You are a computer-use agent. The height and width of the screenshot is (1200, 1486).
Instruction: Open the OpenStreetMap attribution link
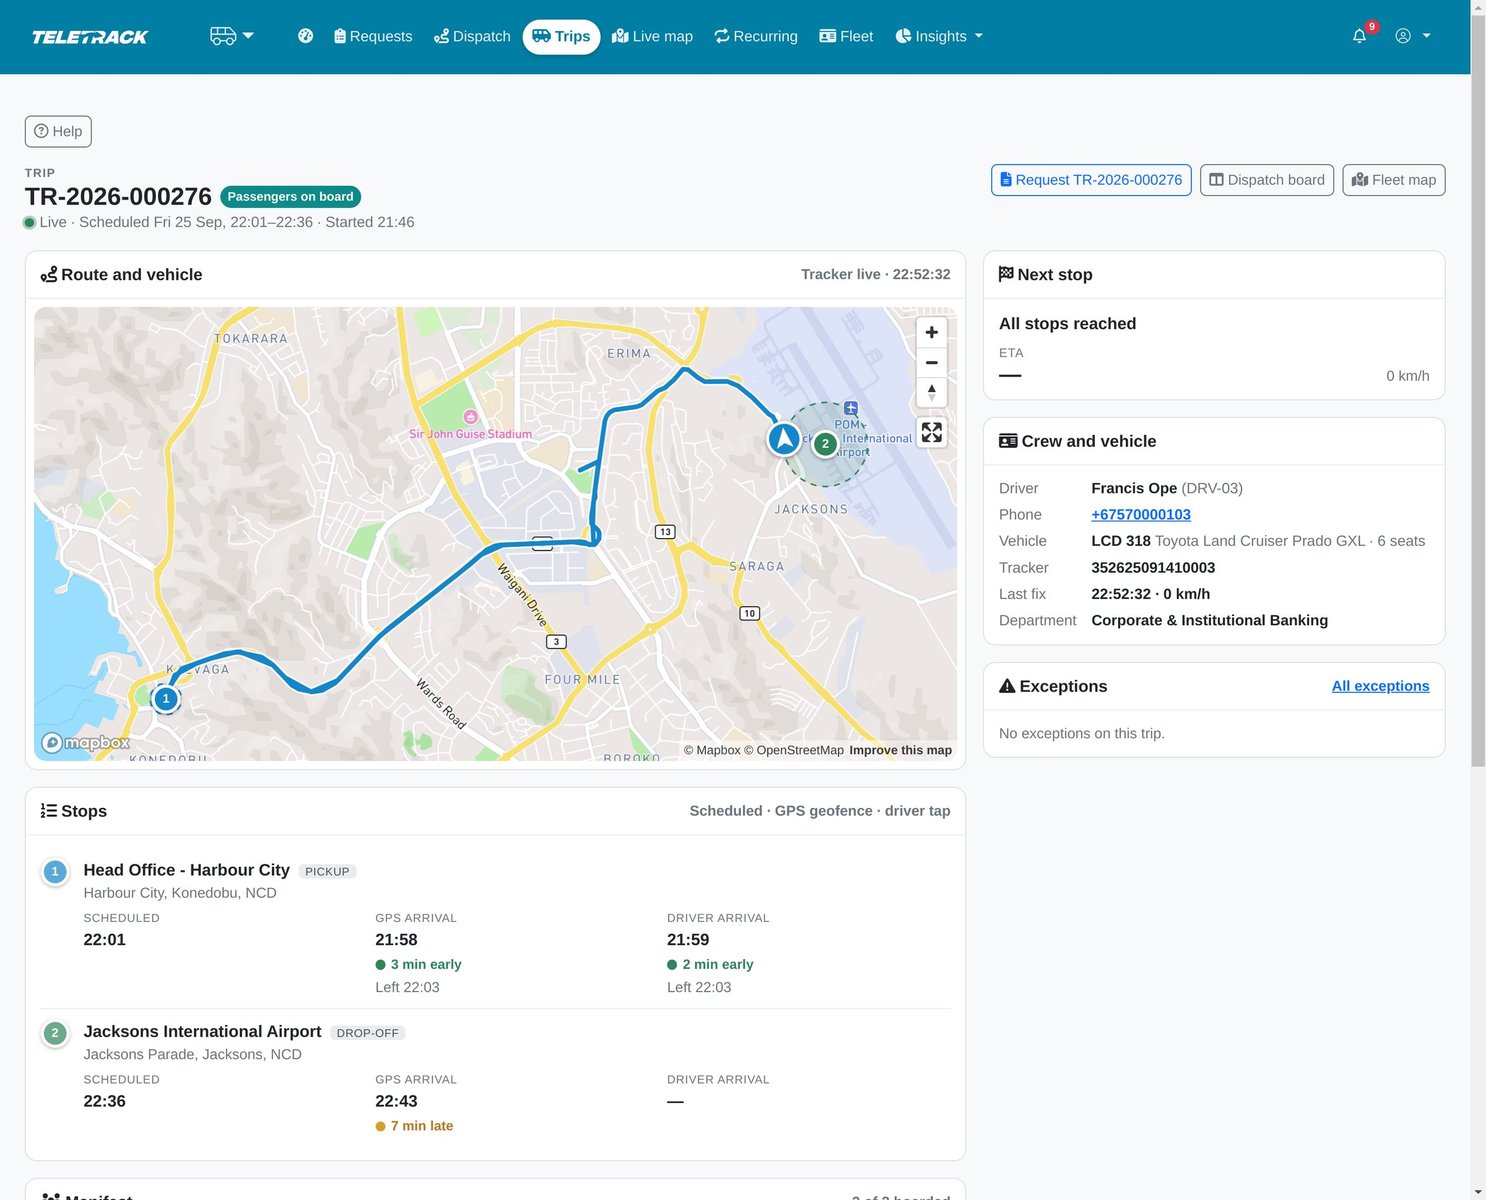794,750
